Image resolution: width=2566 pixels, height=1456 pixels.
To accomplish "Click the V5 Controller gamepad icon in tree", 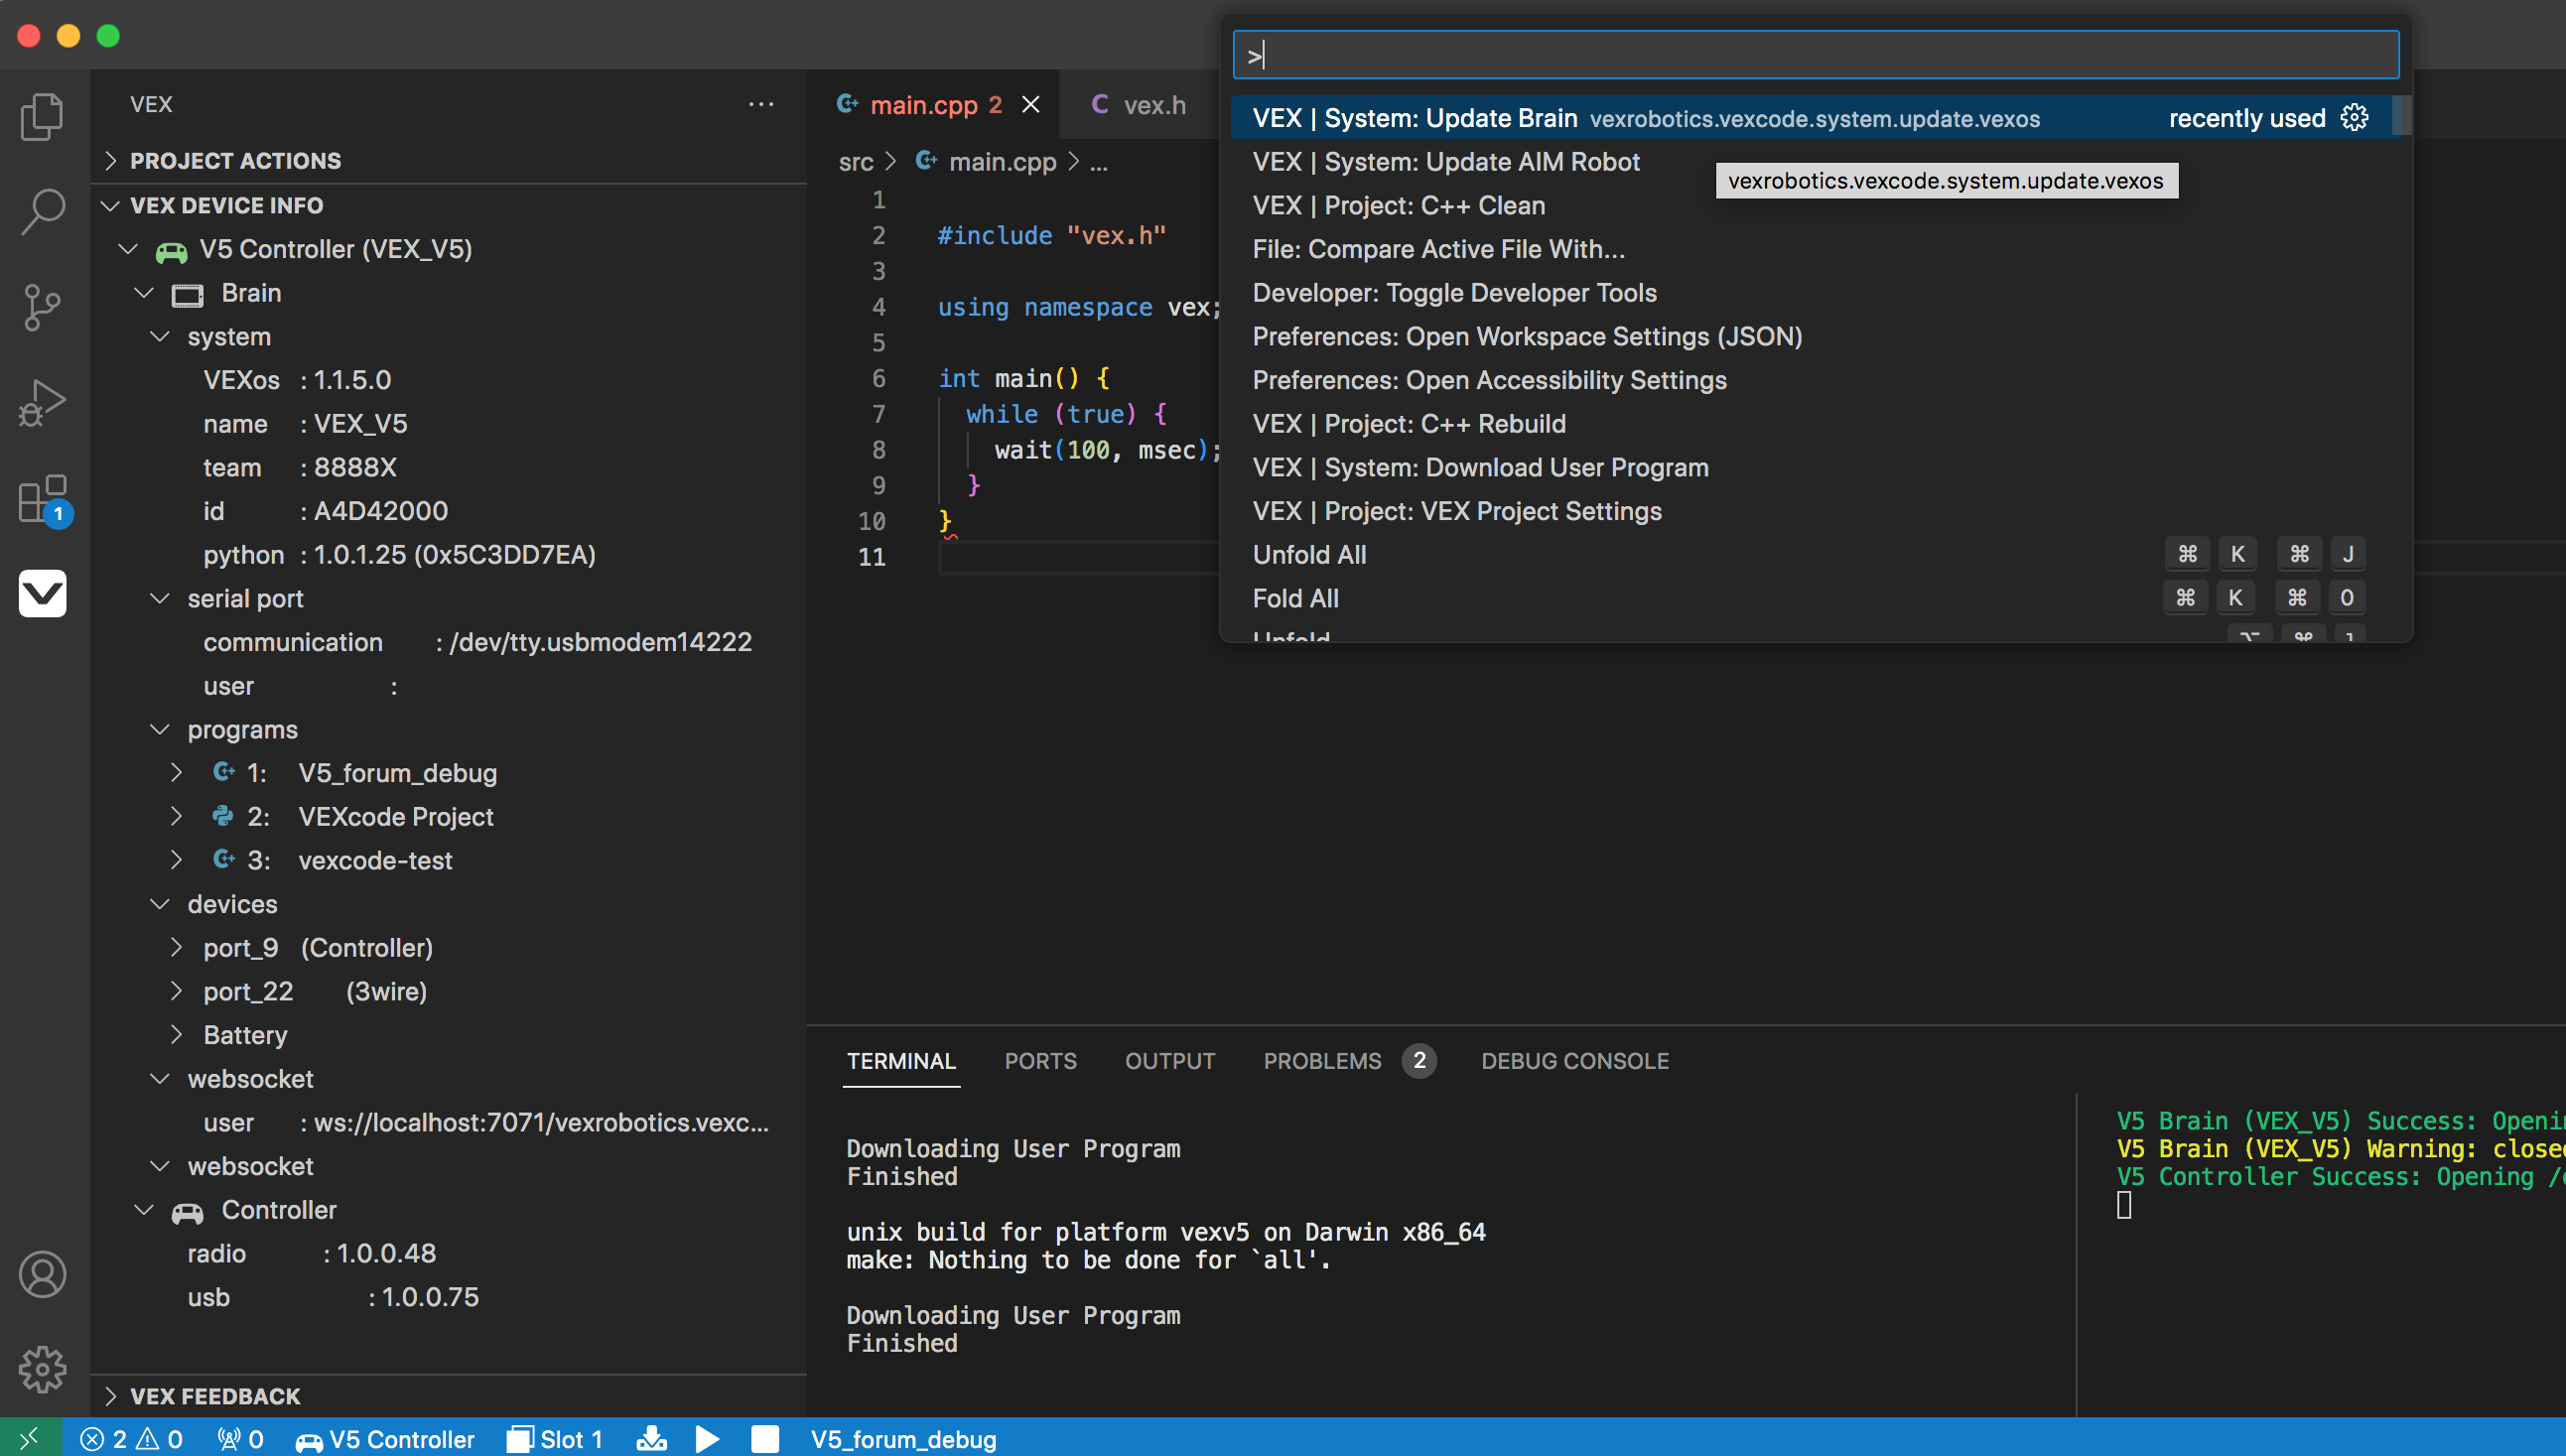I will (x=171, y=250).
